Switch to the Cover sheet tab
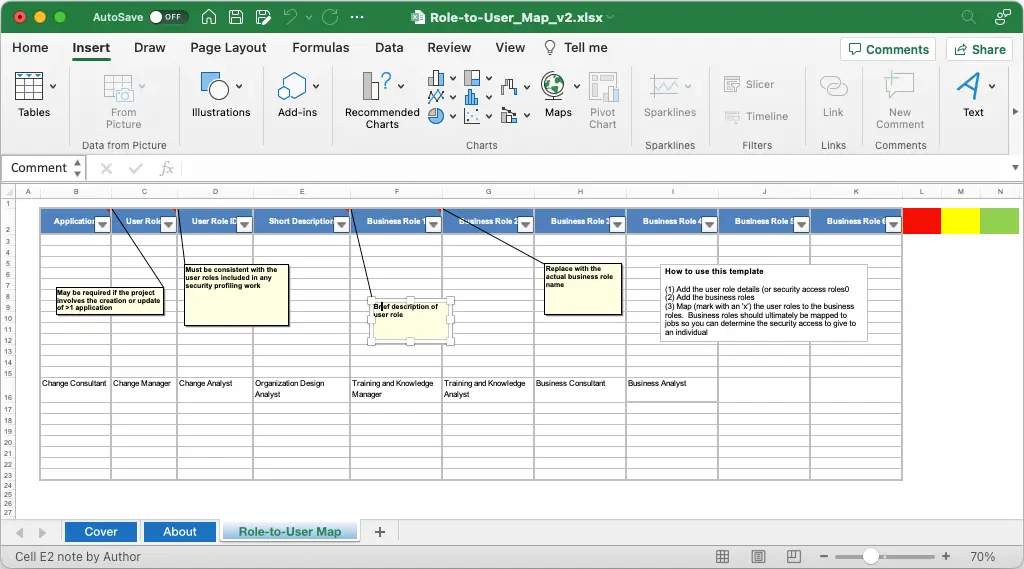 coord(101,532)
